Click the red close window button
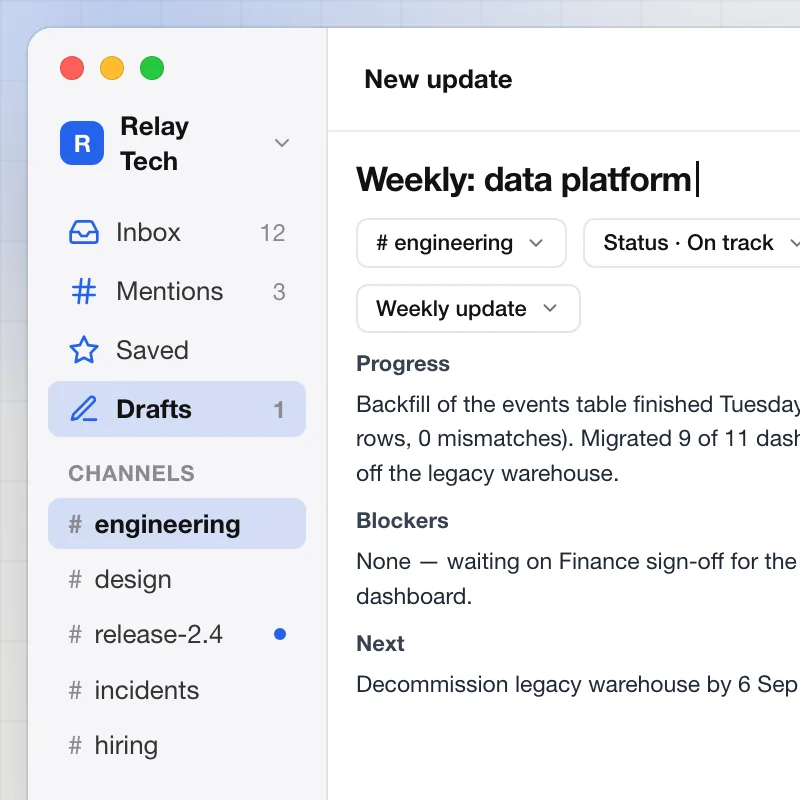 point(72,68)
